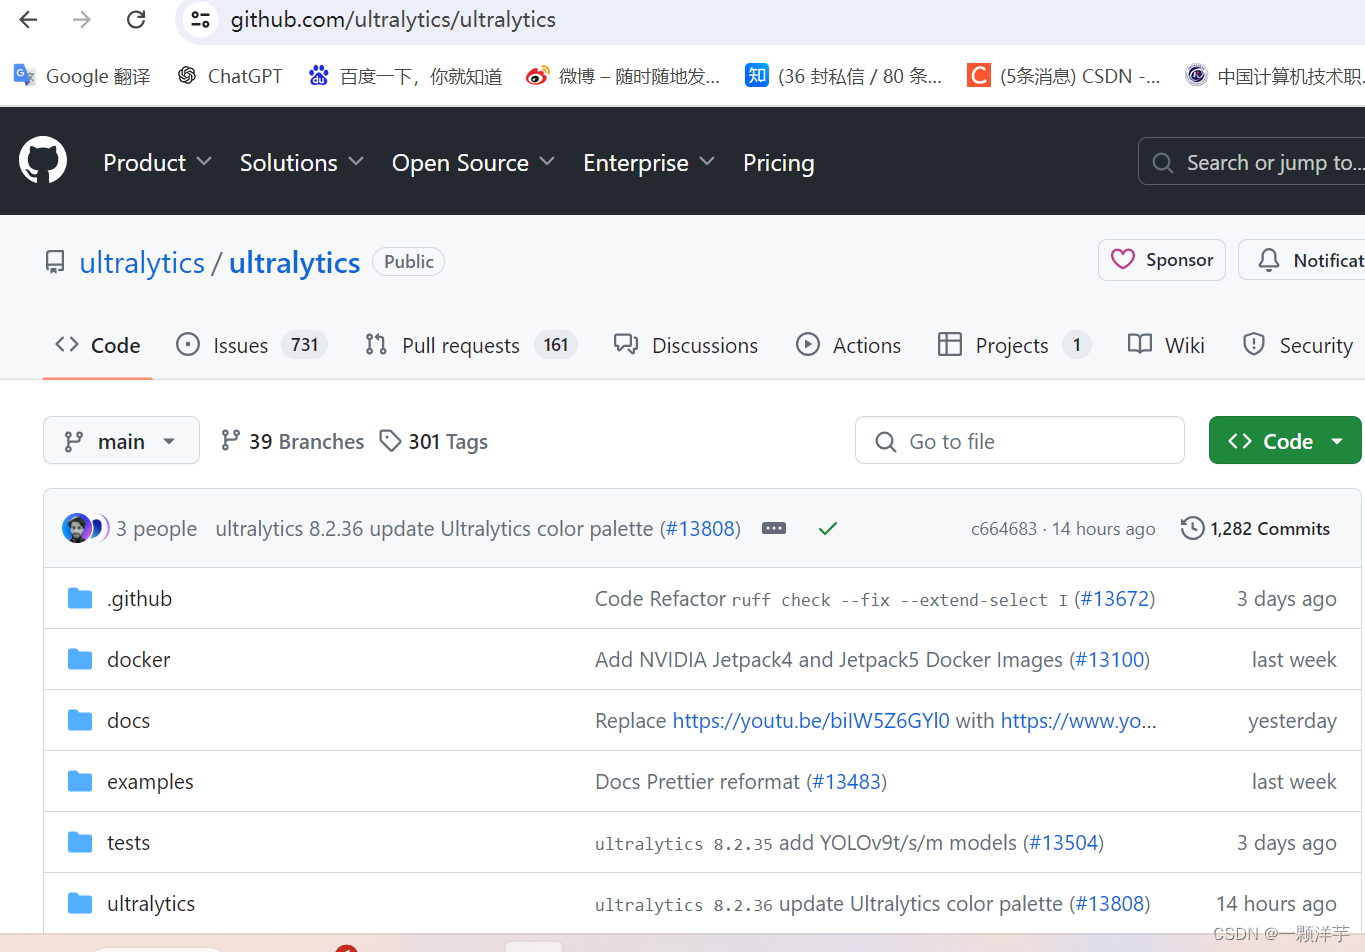1365x952 pixels.
Task: Open the tests folder
Action: tap(128, 842)
